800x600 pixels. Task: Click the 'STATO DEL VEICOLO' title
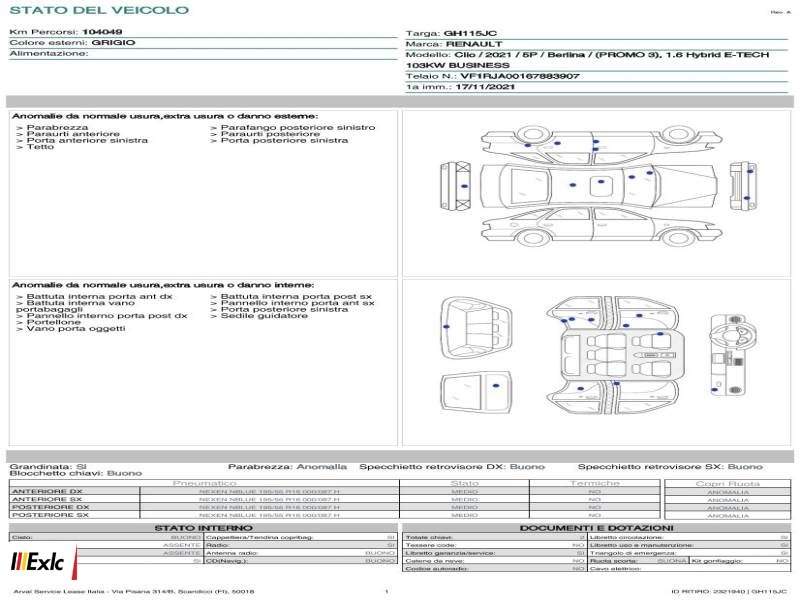[99, 10]
